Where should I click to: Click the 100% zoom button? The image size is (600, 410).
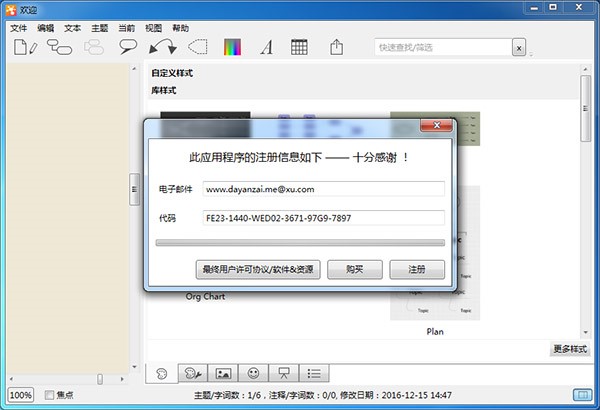tap(21, 395)
